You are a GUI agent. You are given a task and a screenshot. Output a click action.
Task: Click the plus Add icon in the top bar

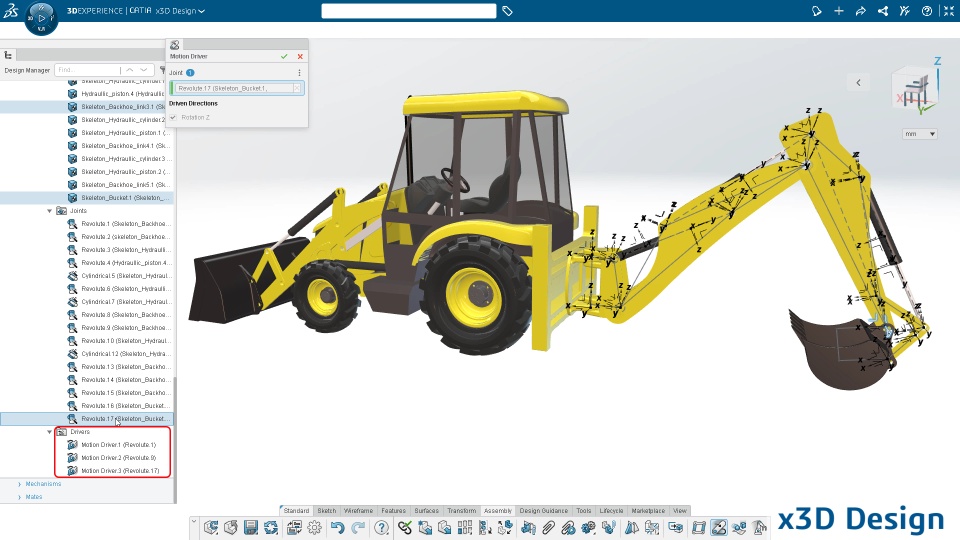(839, 11)
